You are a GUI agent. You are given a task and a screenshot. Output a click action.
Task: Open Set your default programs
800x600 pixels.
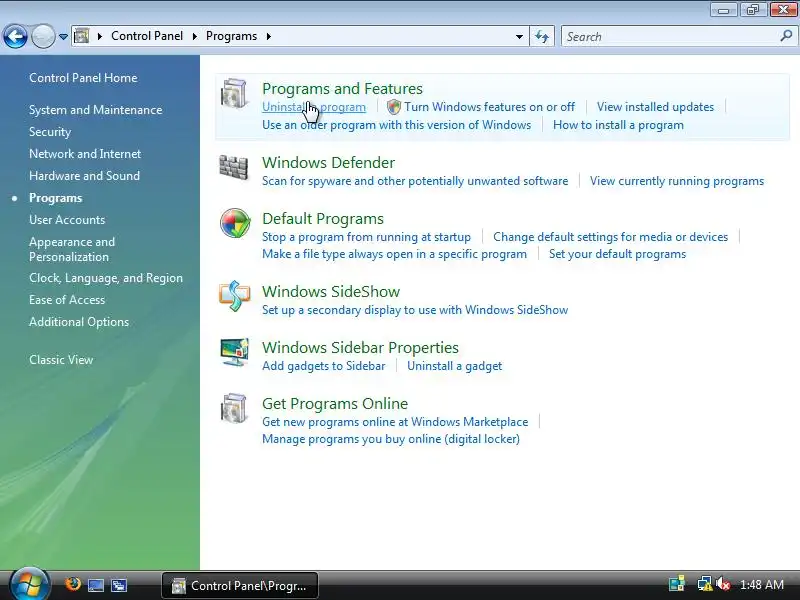tap(617, 254)
